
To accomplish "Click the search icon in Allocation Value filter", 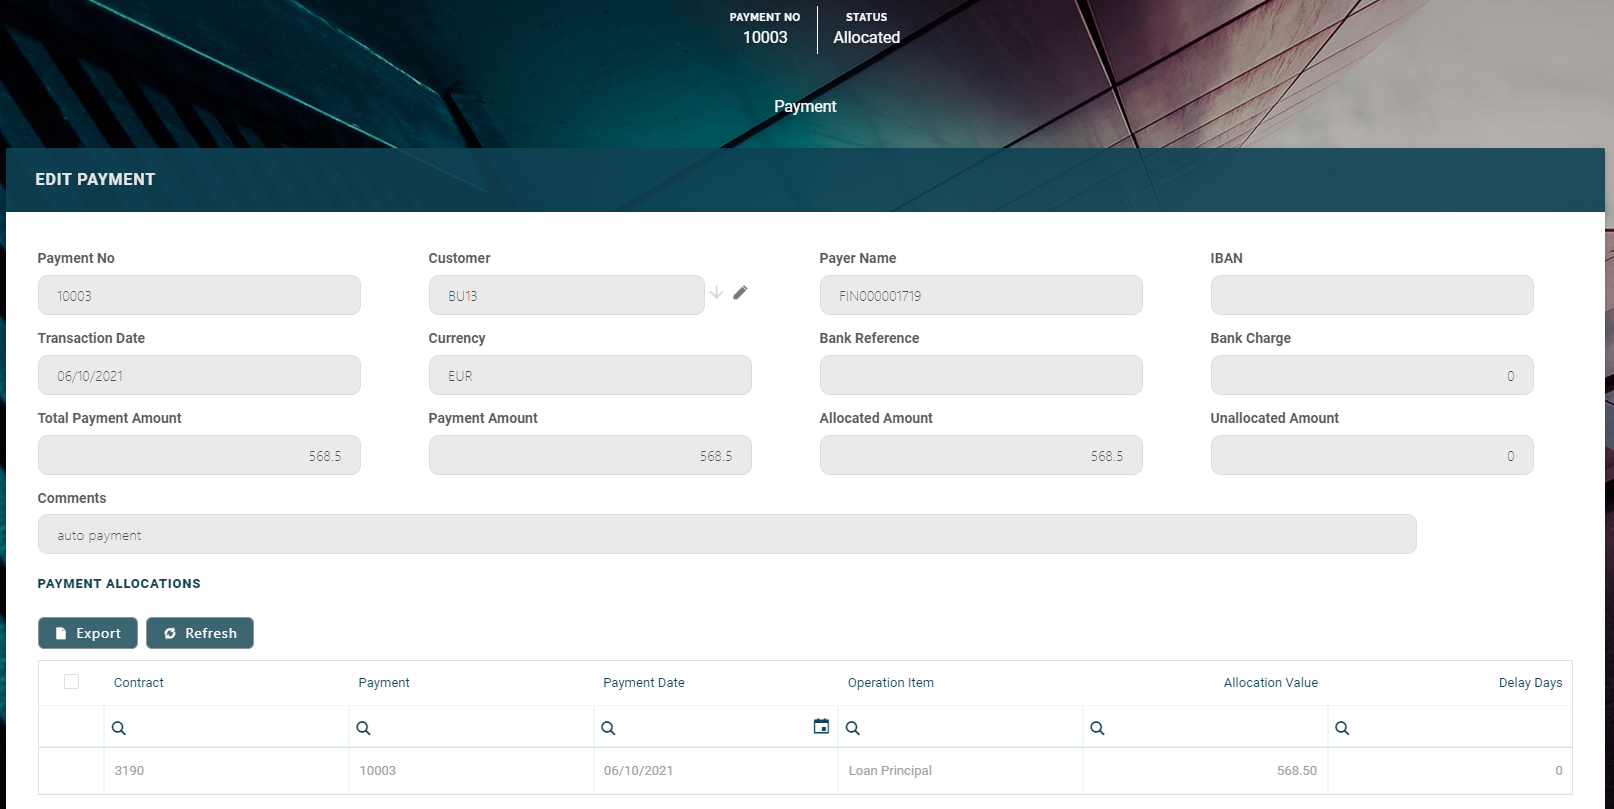I will [1097, 728].
